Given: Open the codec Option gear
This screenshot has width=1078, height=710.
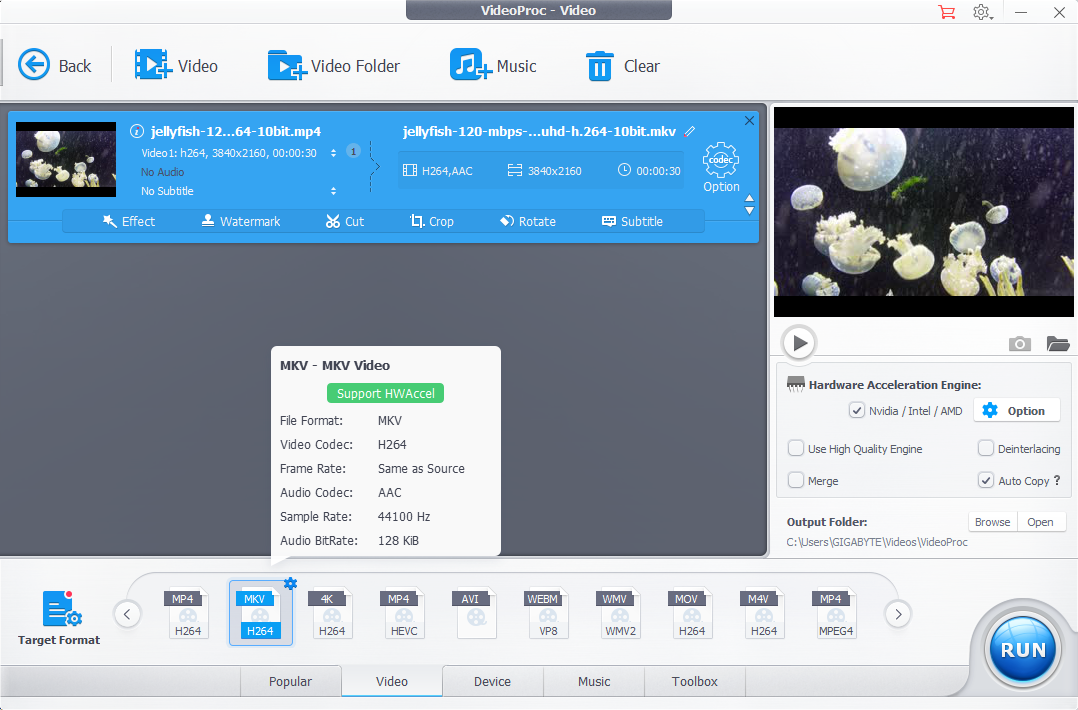Looking at the screenshot, I should click(x=720, y=167).
